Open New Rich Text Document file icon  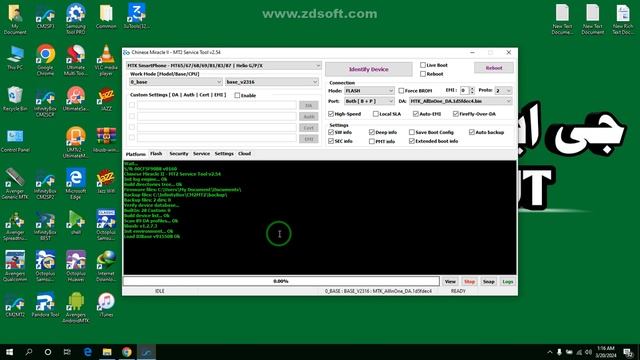623,19
